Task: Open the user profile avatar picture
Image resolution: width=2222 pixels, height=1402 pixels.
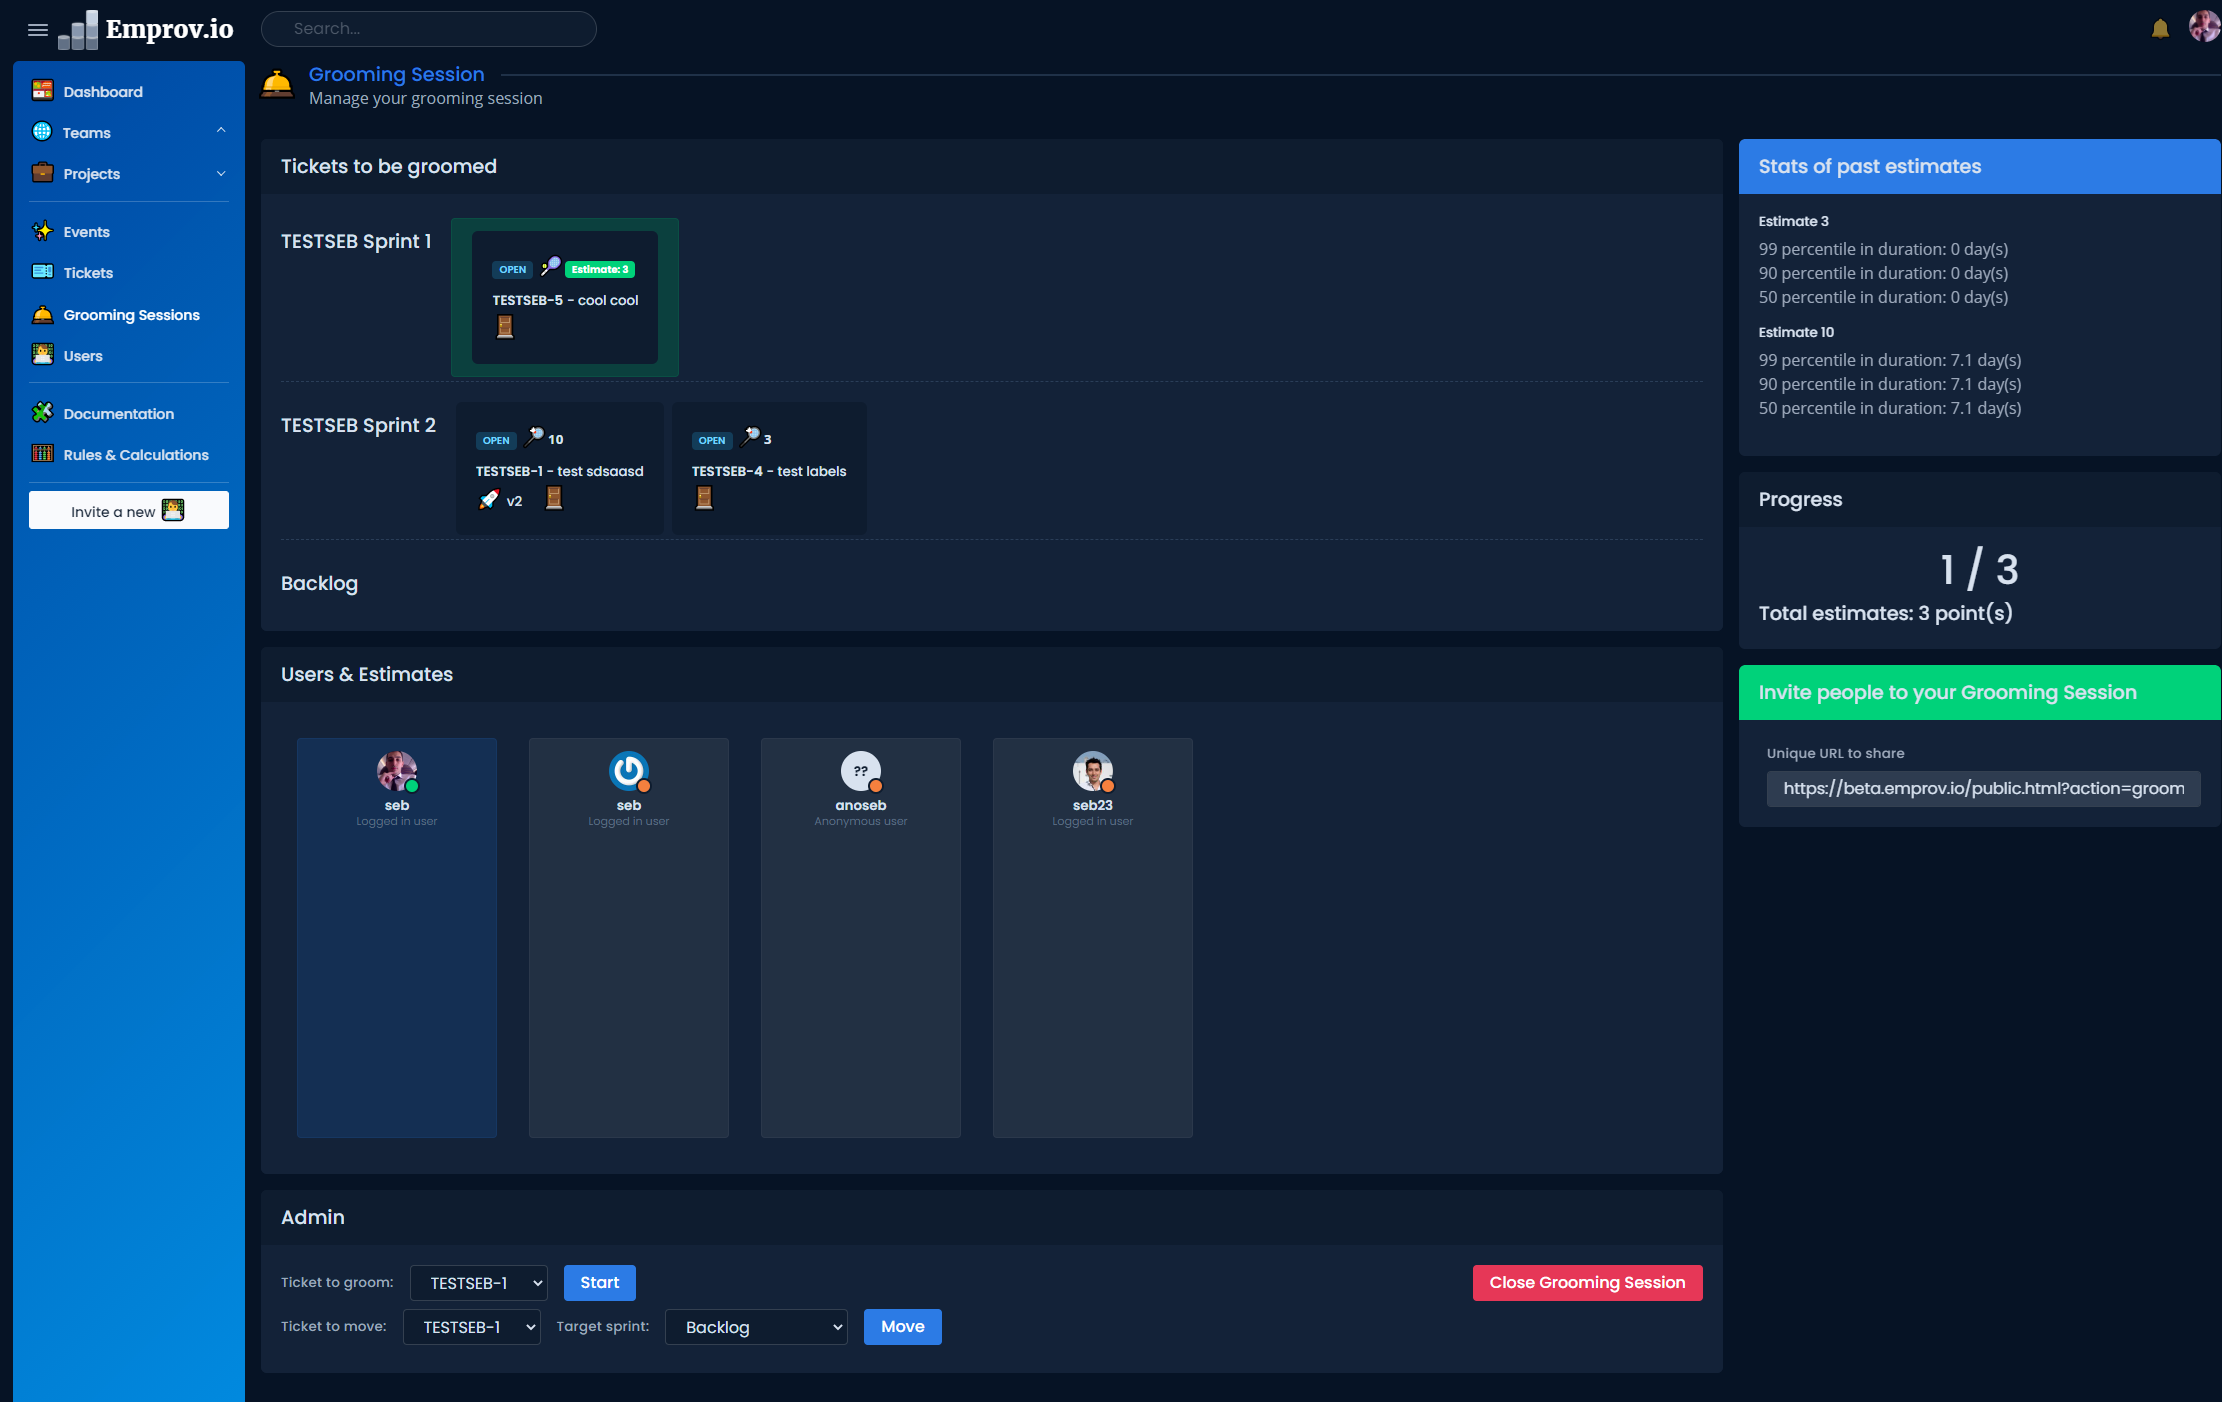Action: click(2203, 27)
